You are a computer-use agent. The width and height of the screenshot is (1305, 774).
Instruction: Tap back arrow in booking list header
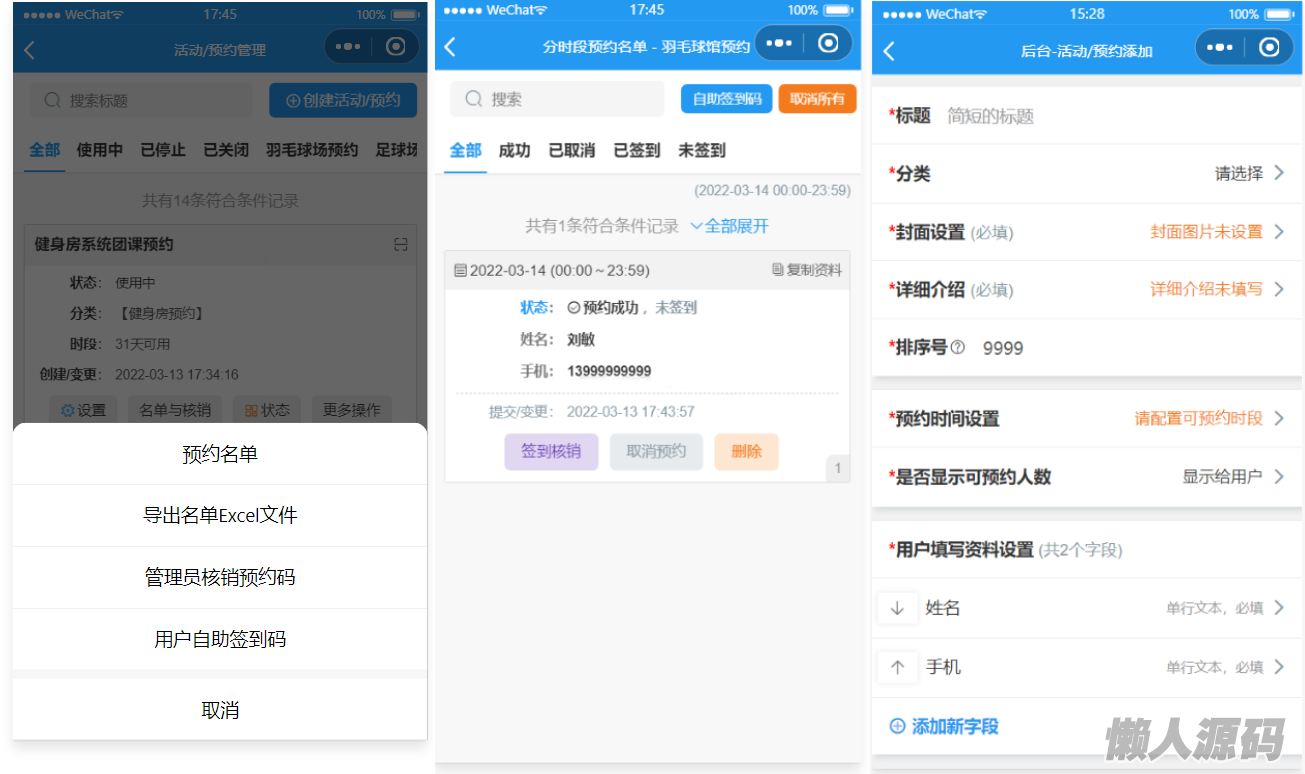pyautogui.click(x=450, y=47)
